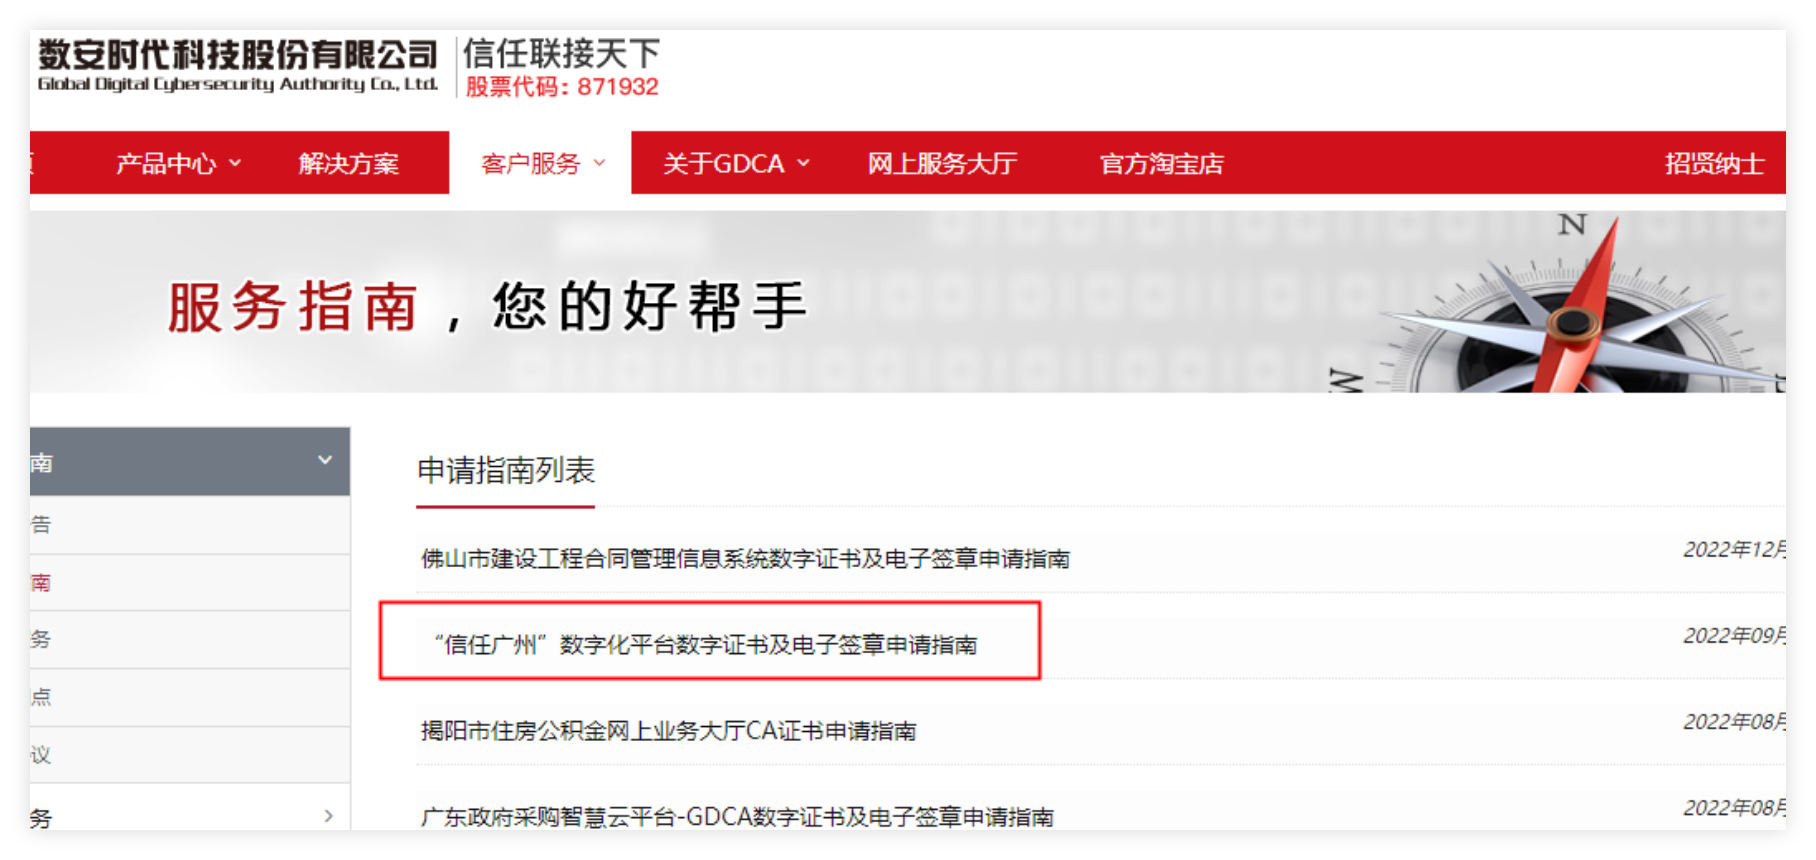Click 信任联接天下 slogan text
This screenshot has width=1816, height=860.
point(561,53)
